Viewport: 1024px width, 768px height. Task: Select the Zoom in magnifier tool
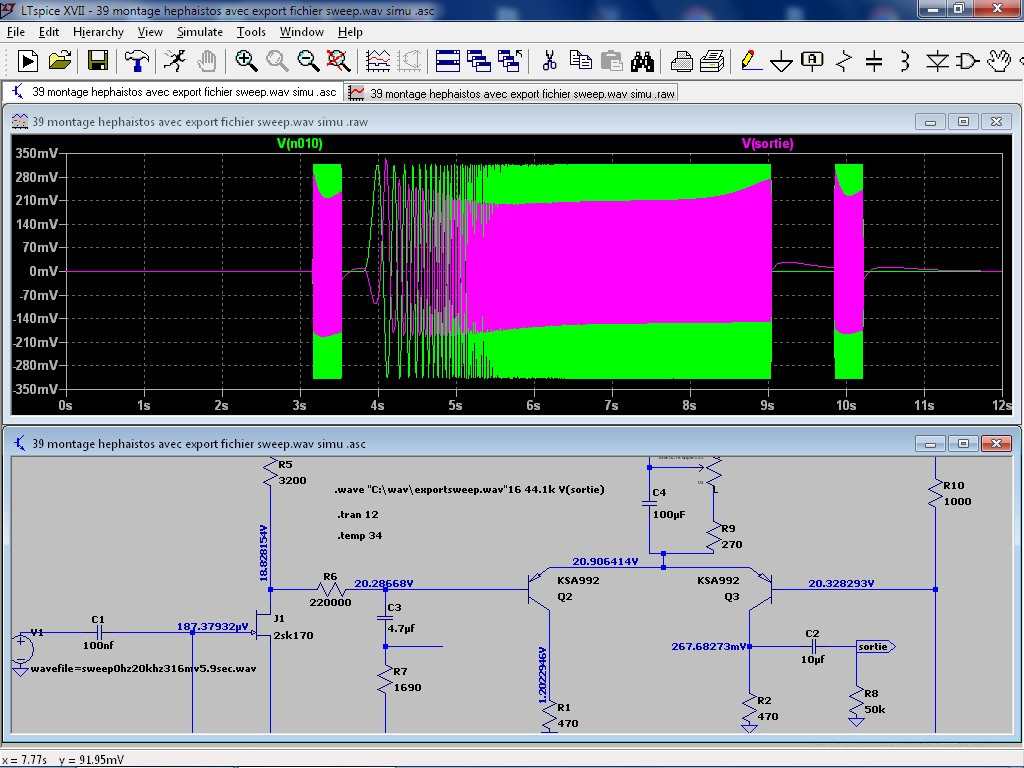[246, 61]
